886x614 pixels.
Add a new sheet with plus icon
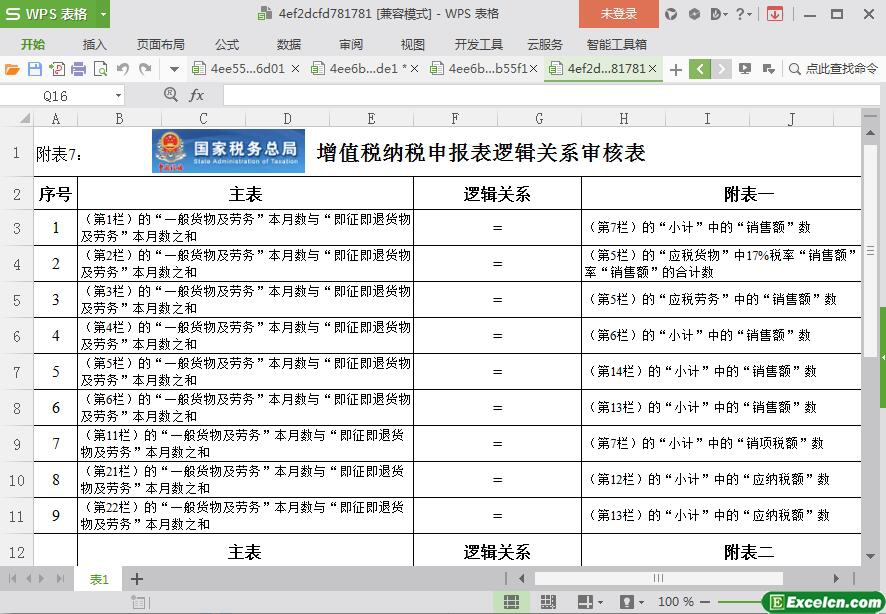click(x=137, y=579)
